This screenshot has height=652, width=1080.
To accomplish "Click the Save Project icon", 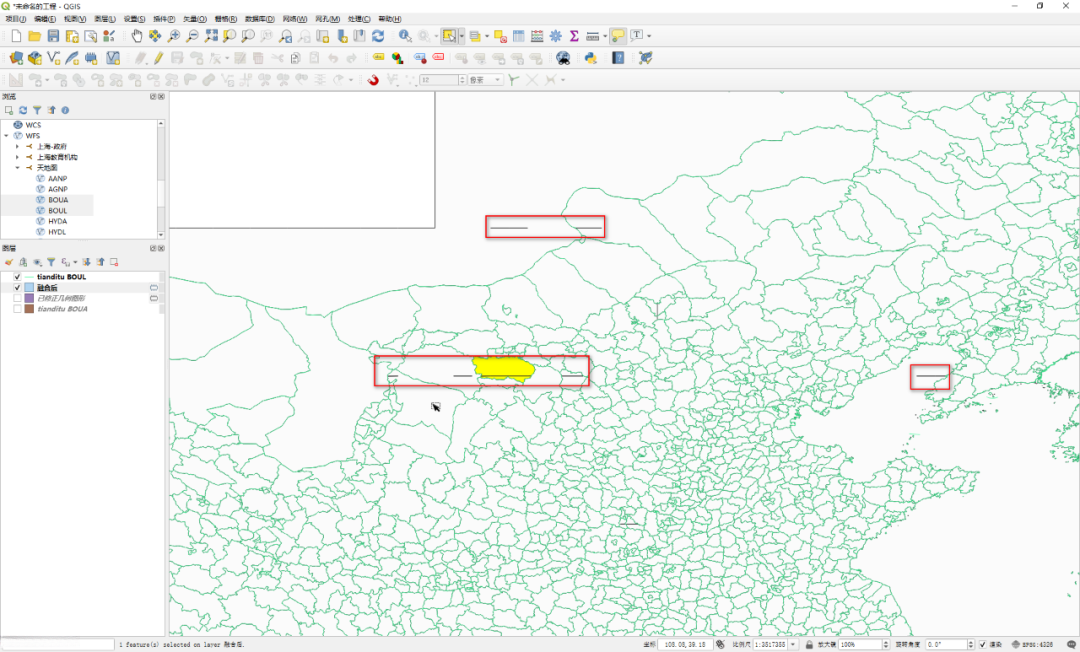I will point(54,36).
